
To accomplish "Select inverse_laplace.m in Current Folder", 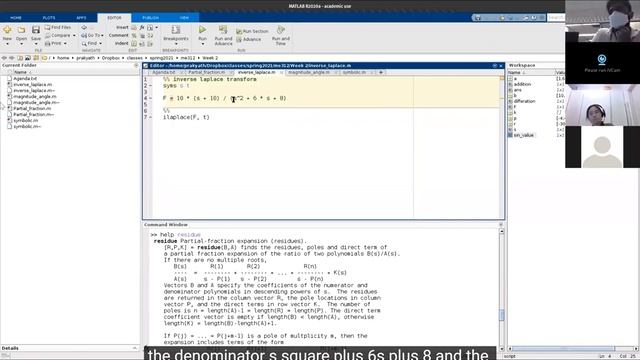I will click(x=32, y=84).
